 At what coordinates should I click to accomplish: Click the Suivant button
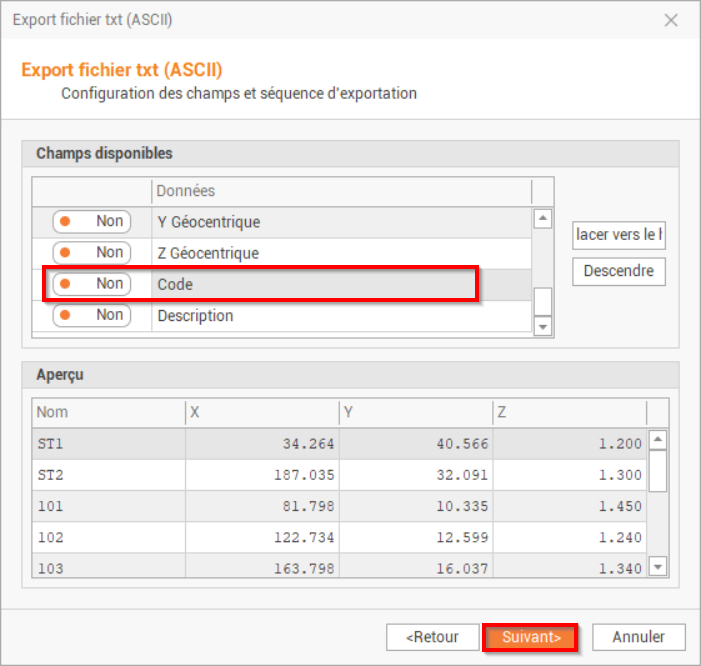click(530, 637)
